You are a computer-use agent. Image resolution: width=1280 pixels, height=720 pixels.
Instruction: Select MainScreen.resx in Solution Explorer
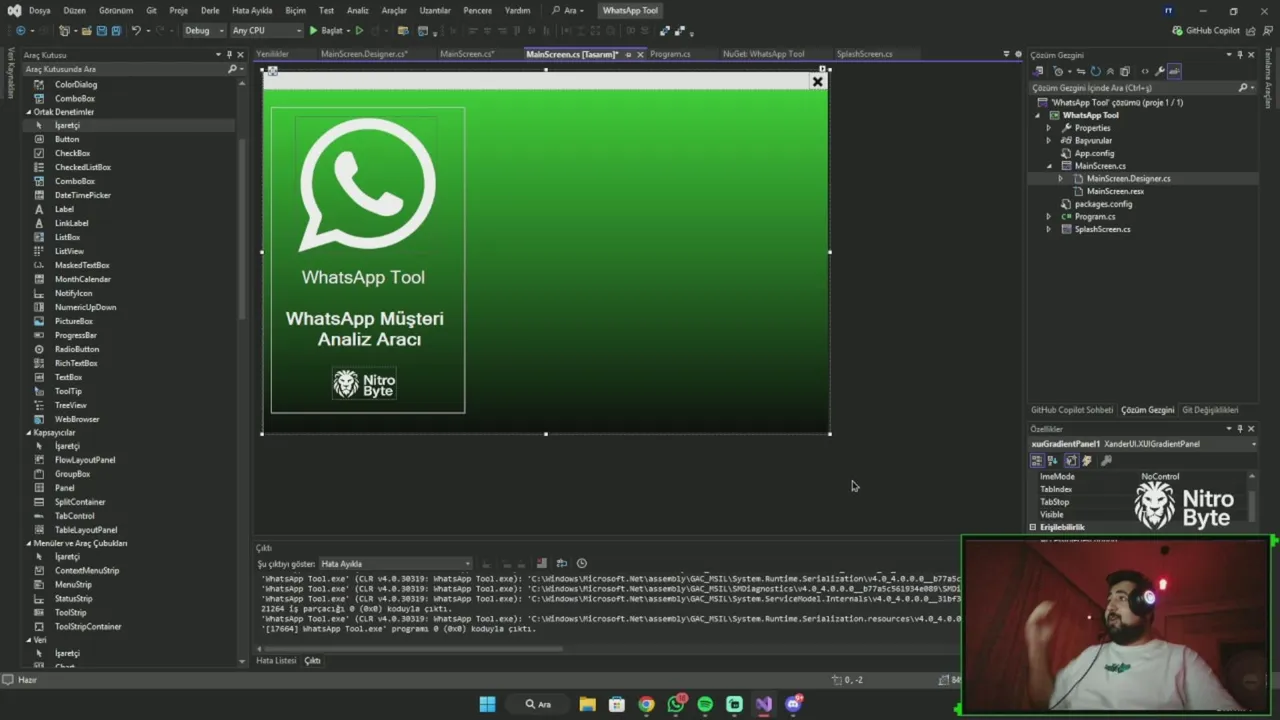click(x=1115, y=191)
